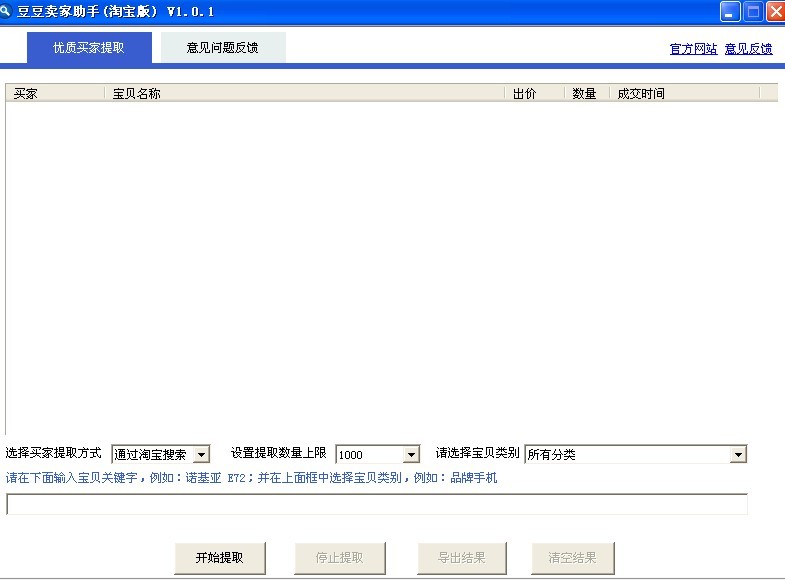Image resolution: width=785 pixels, height=580 pixels.
Task: Click the blue hint text about 诺基亚 E72
Action: pos(251,478)
